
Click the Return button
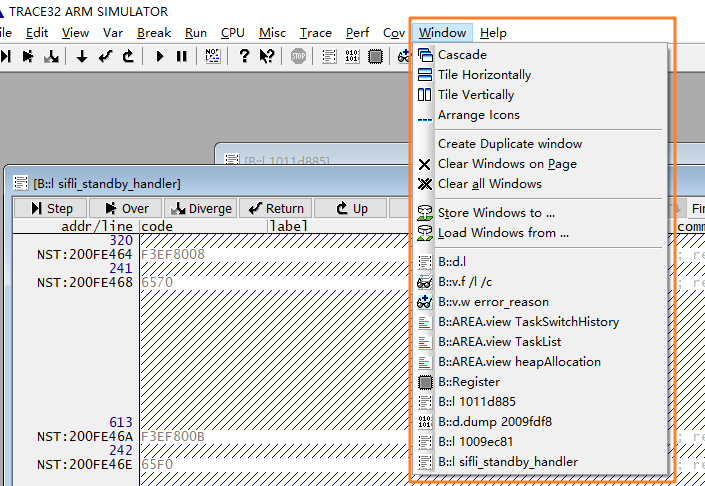[276, 208]
